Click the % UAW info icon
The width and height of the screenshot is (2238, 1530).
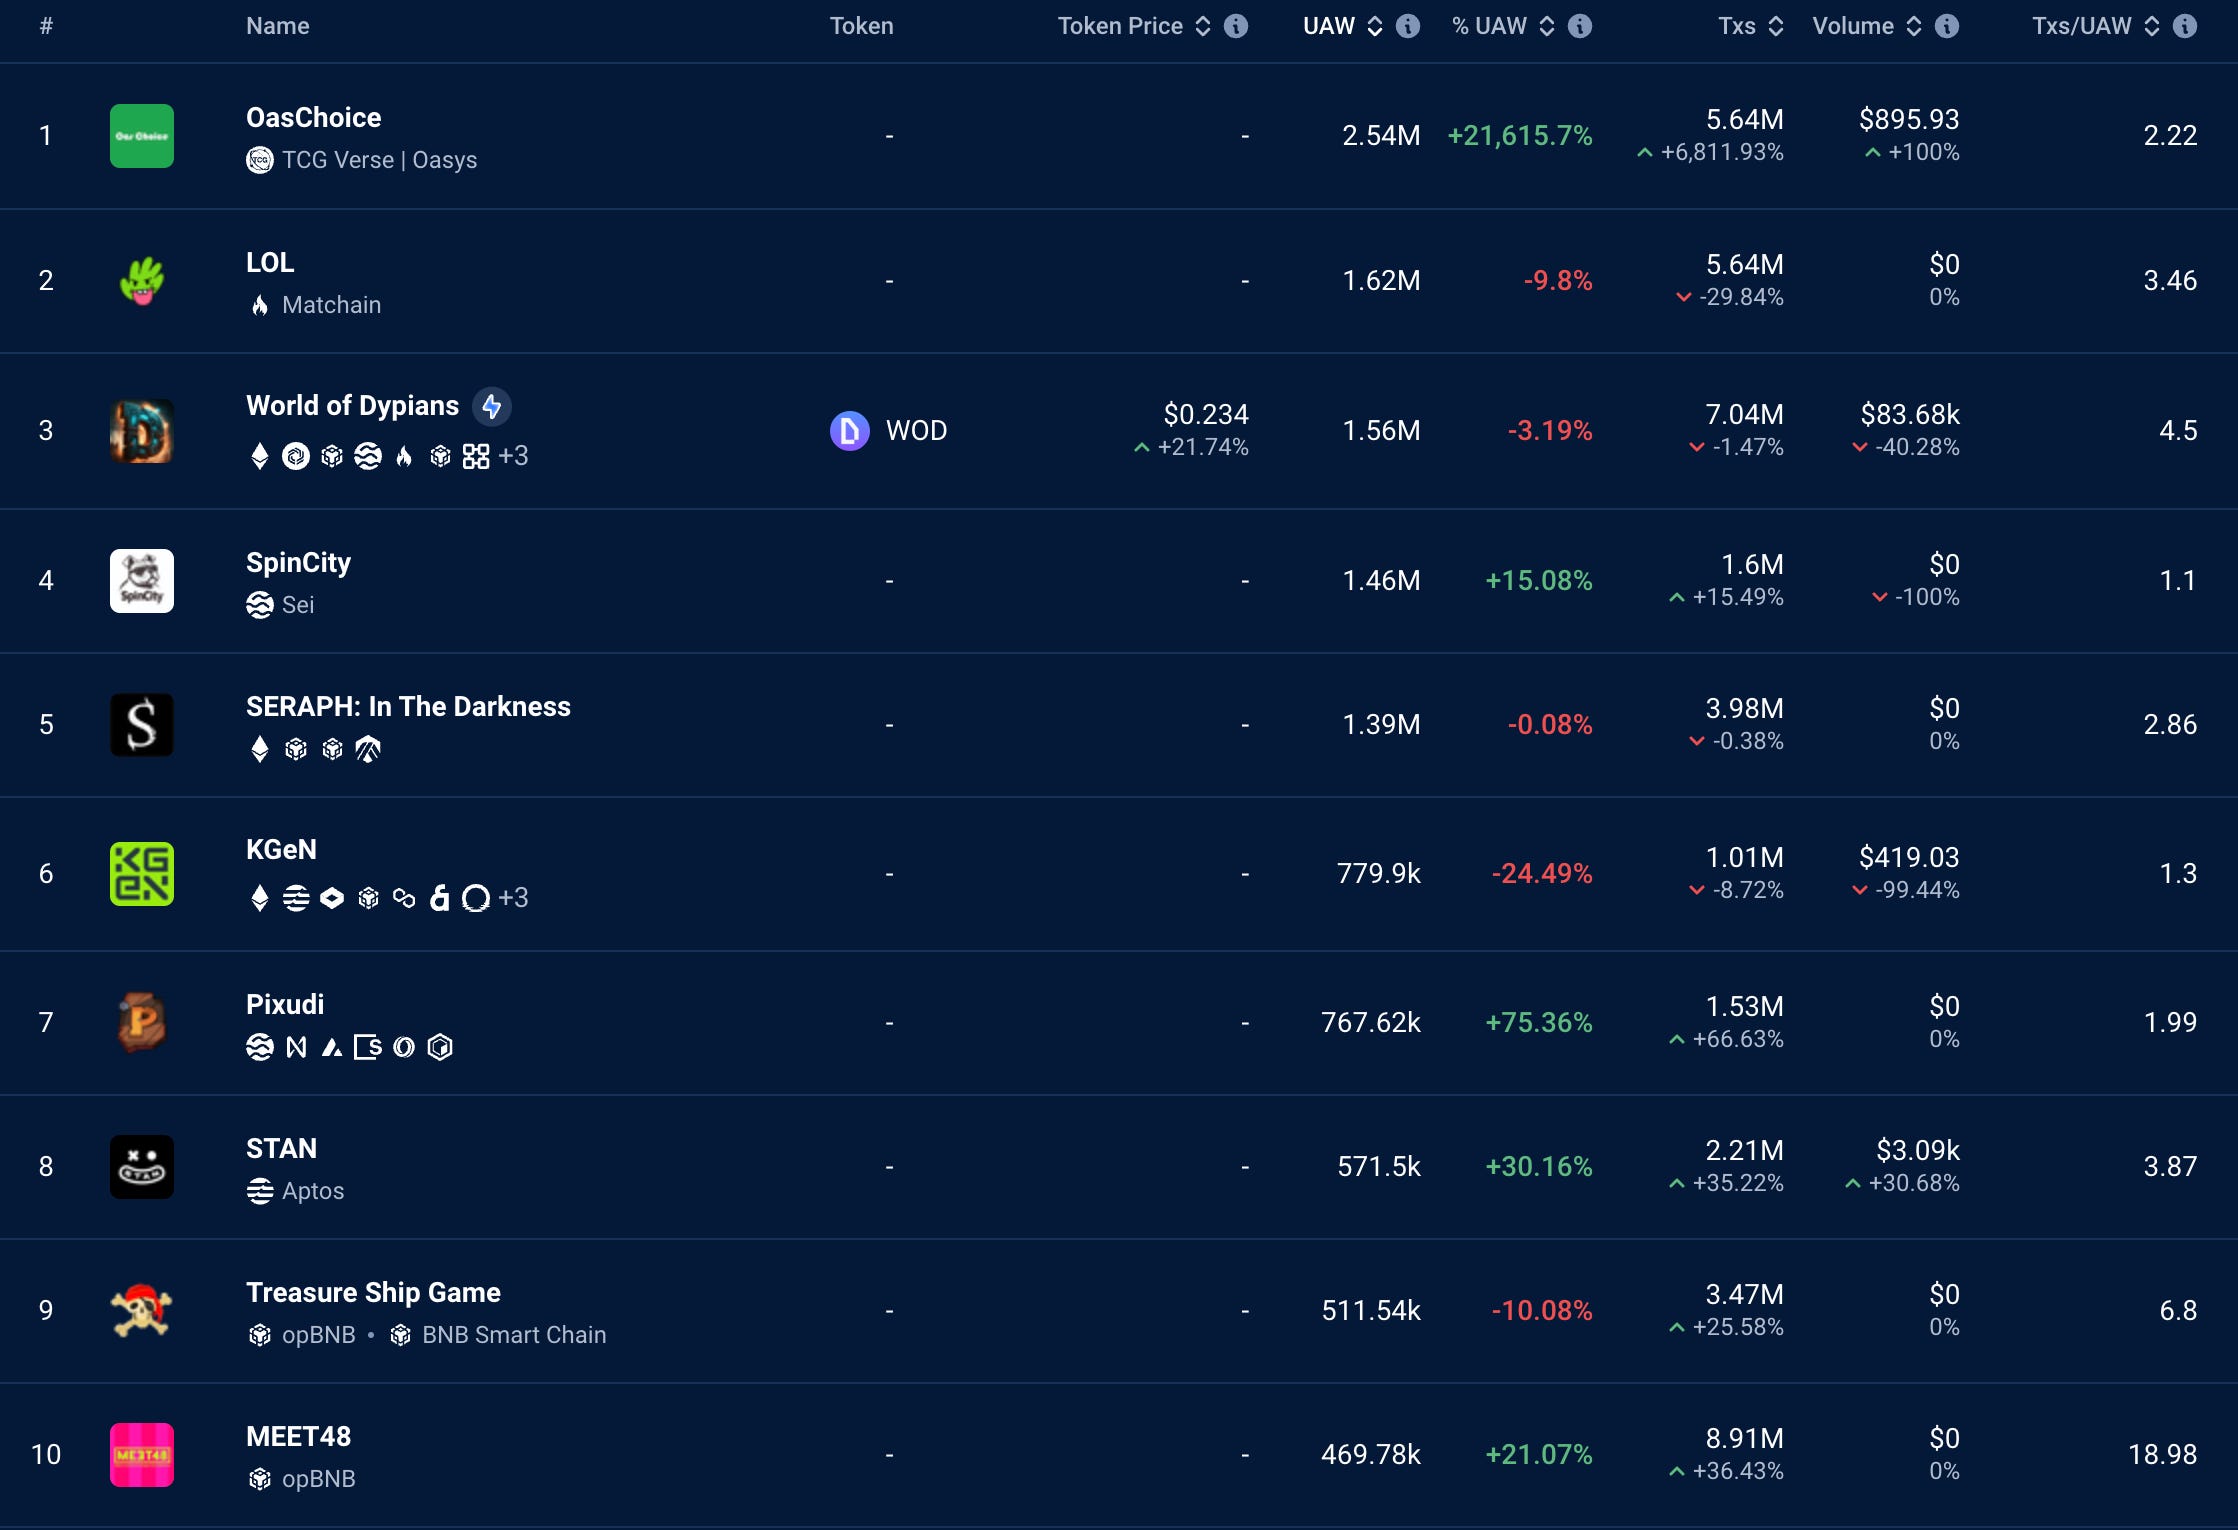coord(1580,26)
